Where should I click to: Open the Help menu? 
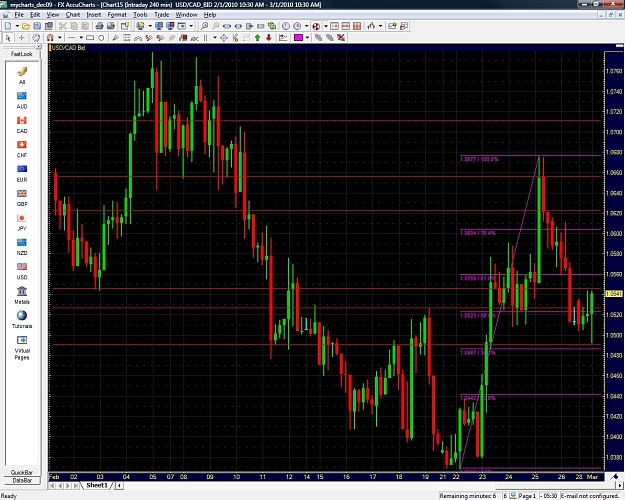point(210,15)
